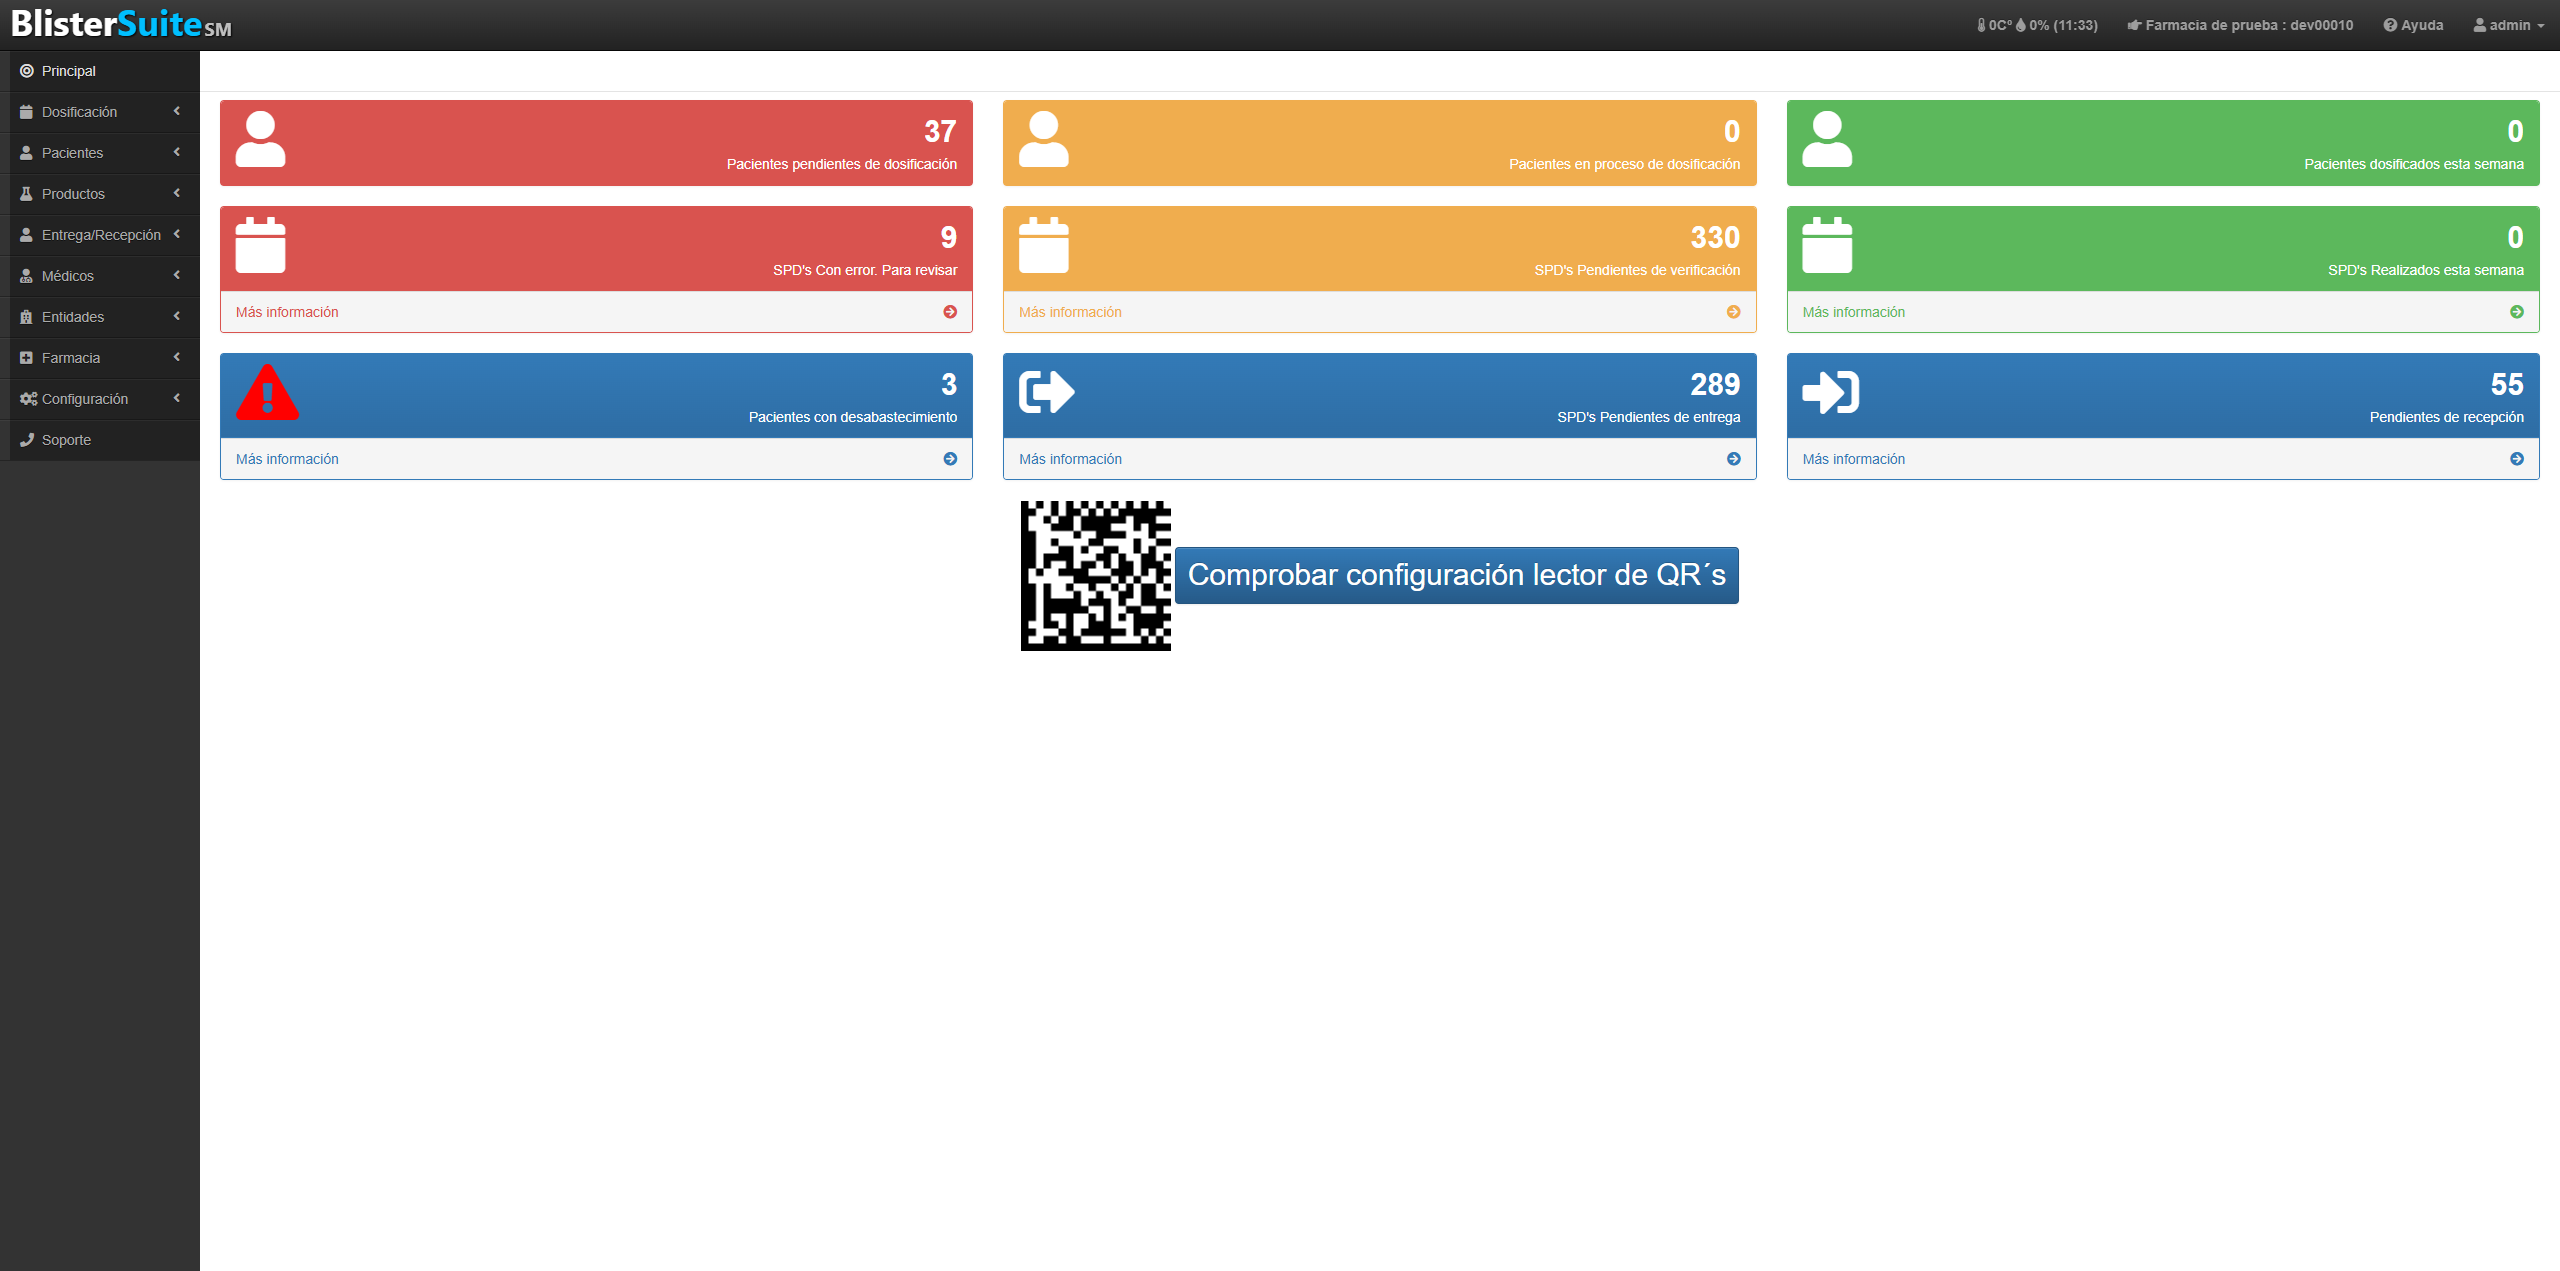Open the admin user dropdown

coord(2509,25)
